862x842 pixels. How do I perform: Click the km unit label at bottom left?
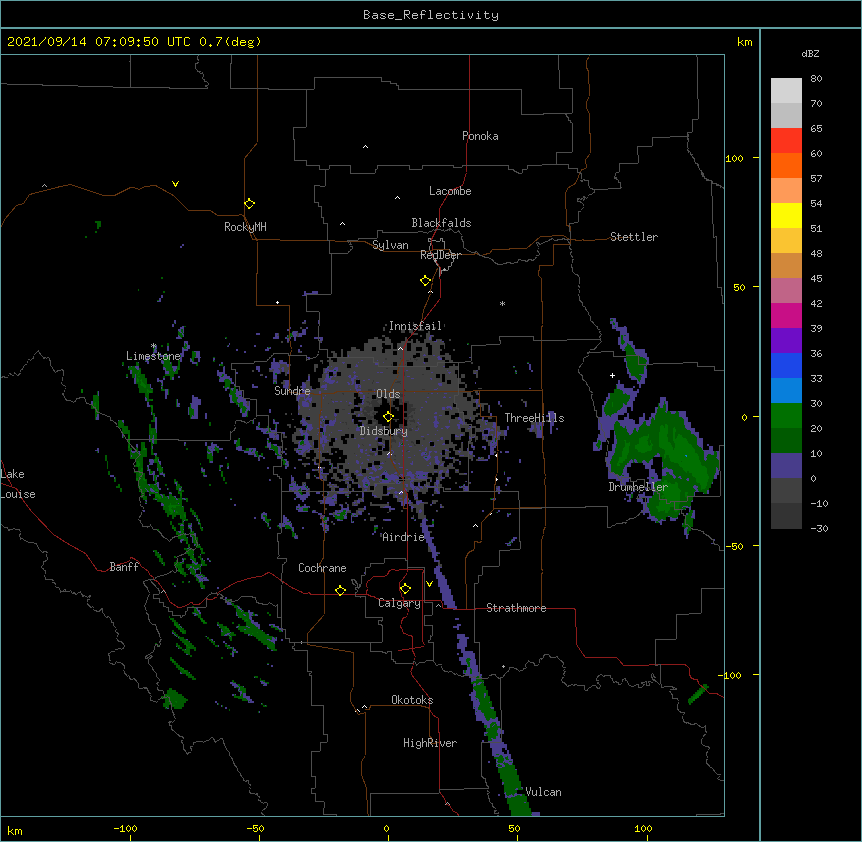pyautogui.click(x=14, y=830)
